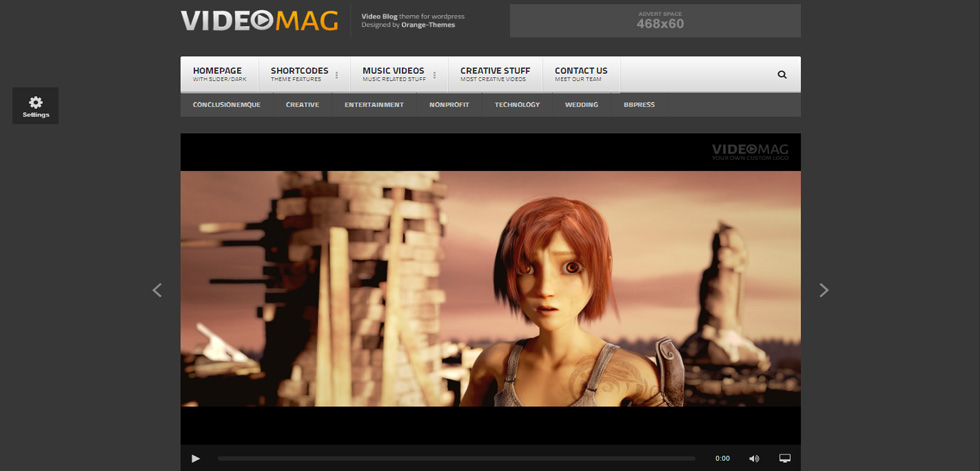Click the 468x60 advert space banner

coord(655,21)
